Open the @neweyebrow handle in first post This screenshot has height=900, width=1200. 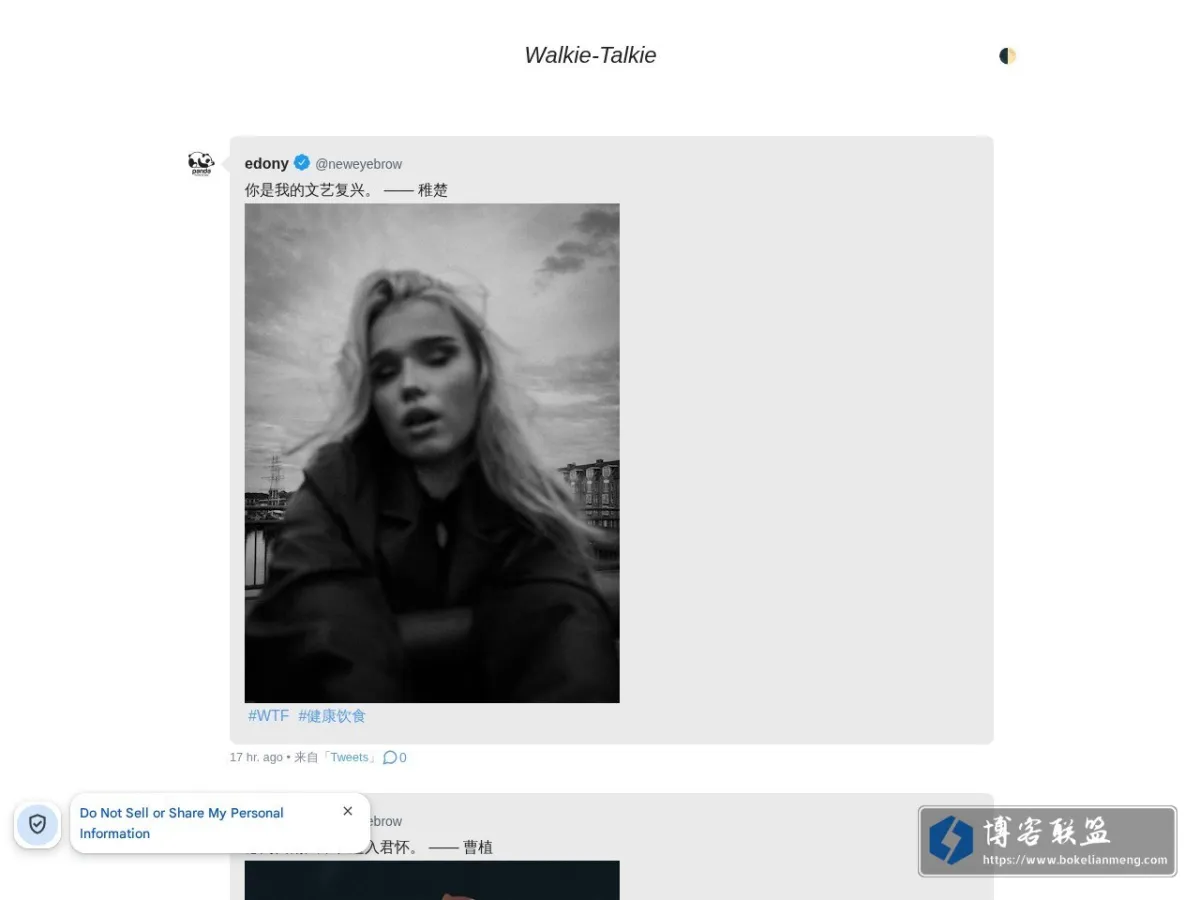coord(359,164)
